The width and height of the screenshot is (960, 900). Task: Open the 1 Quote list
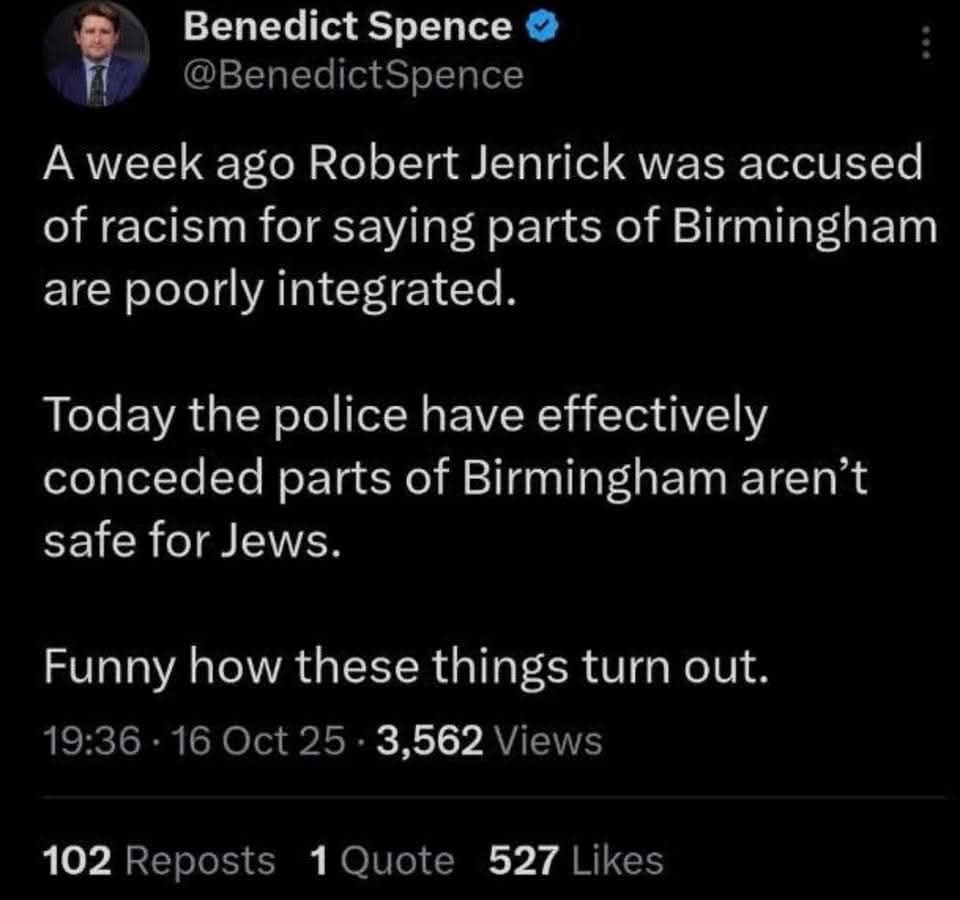pyautogui.click(x=382, y=860)
